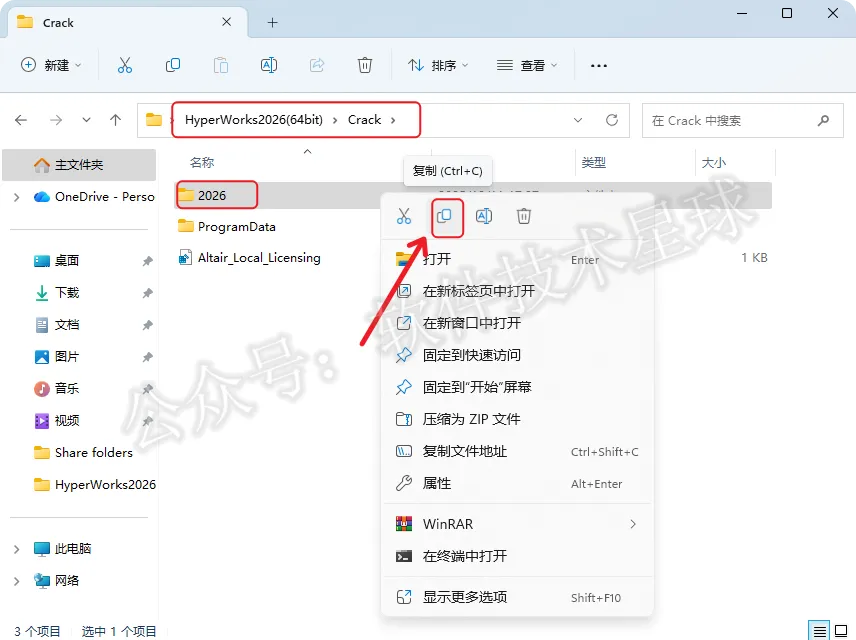Rename via the context menu rename icon
Image resolution: width=856 pixels, height=640 pixels.
(484, 216)
